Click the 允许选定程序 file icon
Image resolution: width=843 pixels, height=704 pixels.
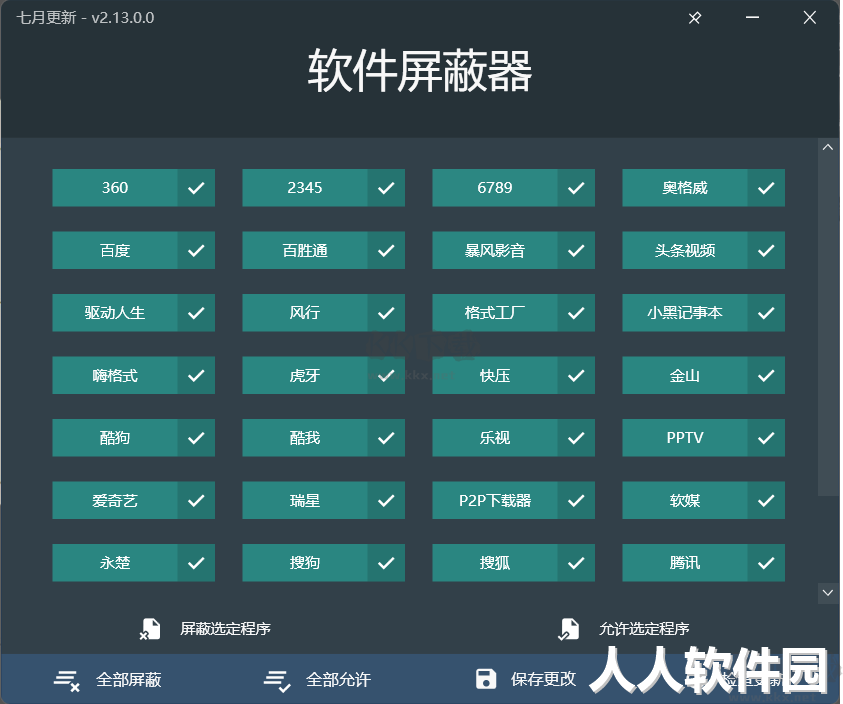pyautogui.click(x=568, y=629)
